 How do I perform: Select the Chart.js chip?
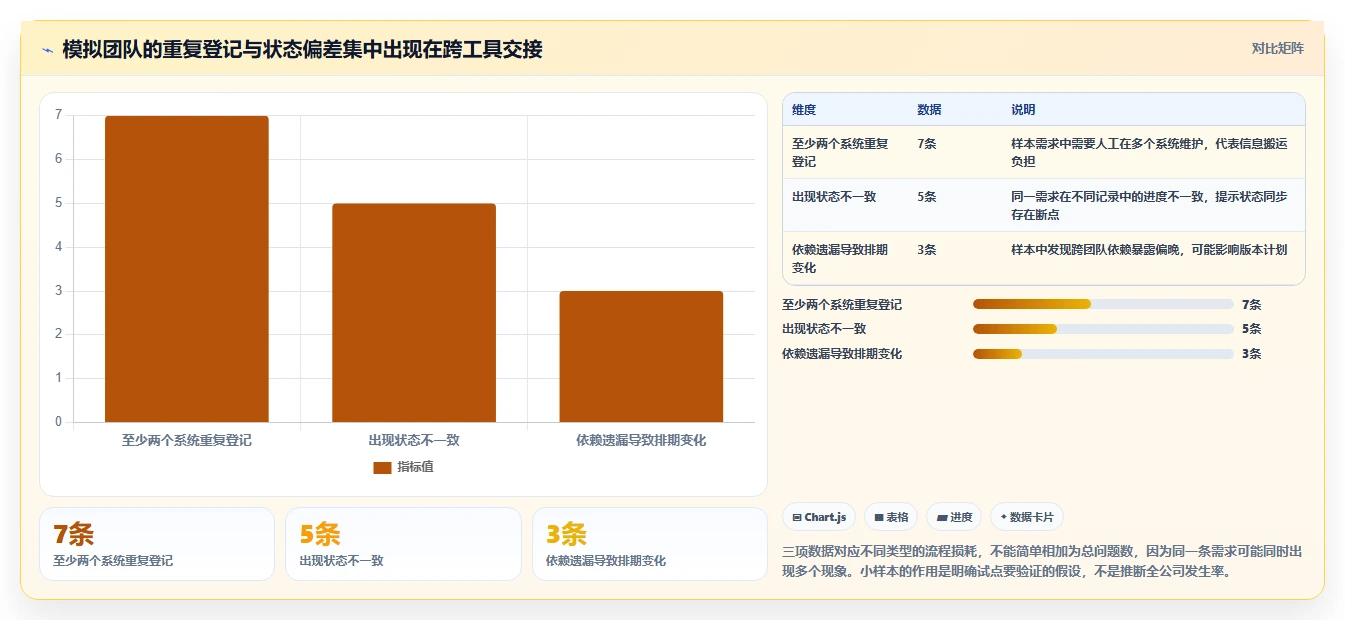coord(819,517)
